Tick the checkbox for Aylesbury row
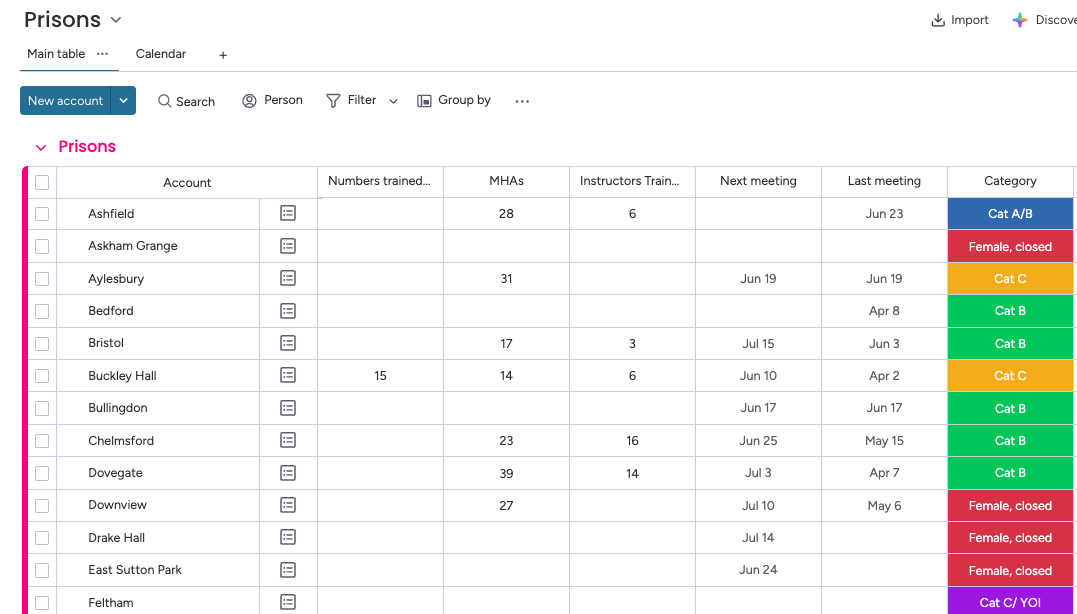The width and height of the screenshot is (1077, 614). [42, 279]
